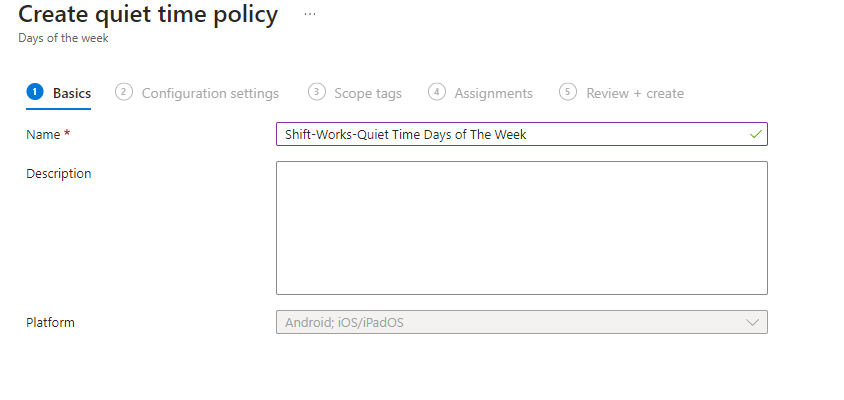Click the step 4 number circle
Viewport: 844px width, 400px height.
[436, 92]
